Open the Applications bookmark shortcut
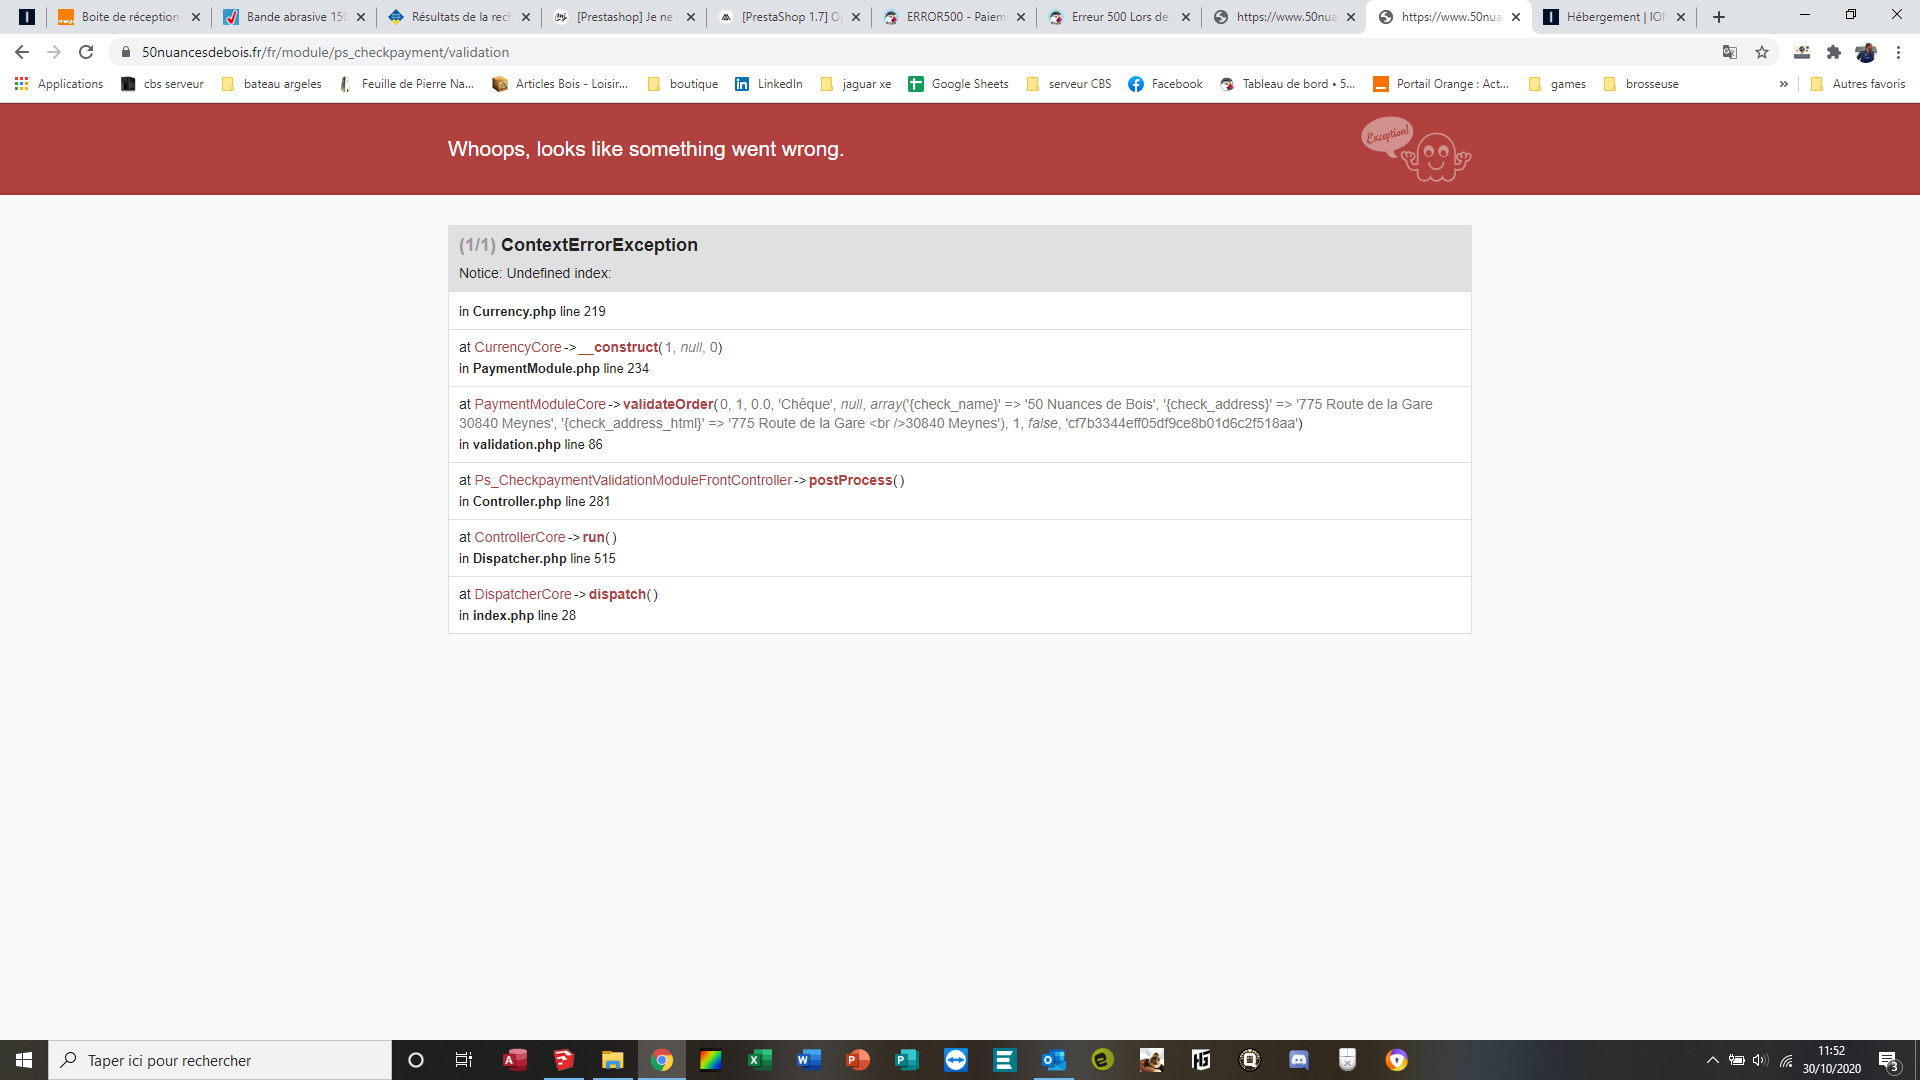The height and width of the screenshot is (1080, 1920). [x=59, y=84]
